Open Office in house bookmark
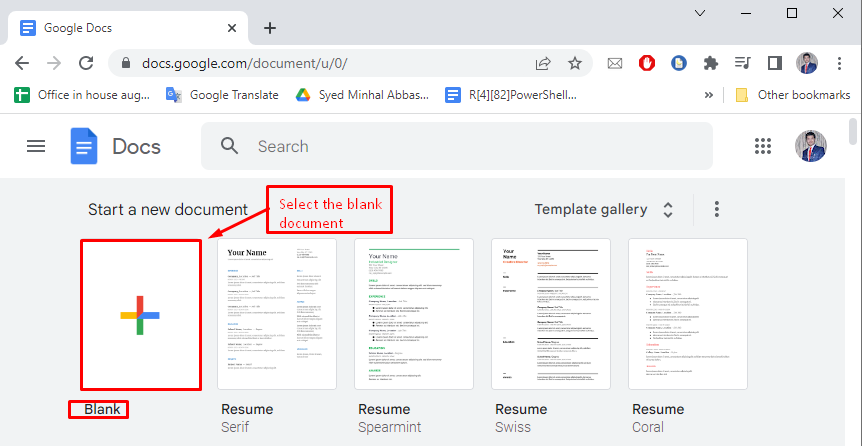This screenshot has height=446, width=862. (x=82, y=95)
